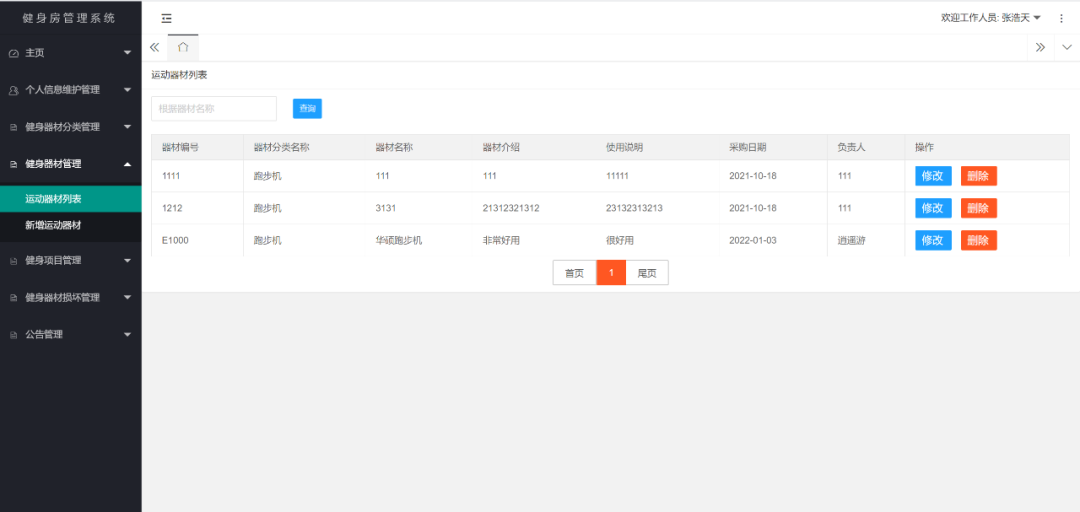The width and height of the screenshot is (1080, 512).
Task: Click 修改 for equipment E1000
Action: point(932,240)
